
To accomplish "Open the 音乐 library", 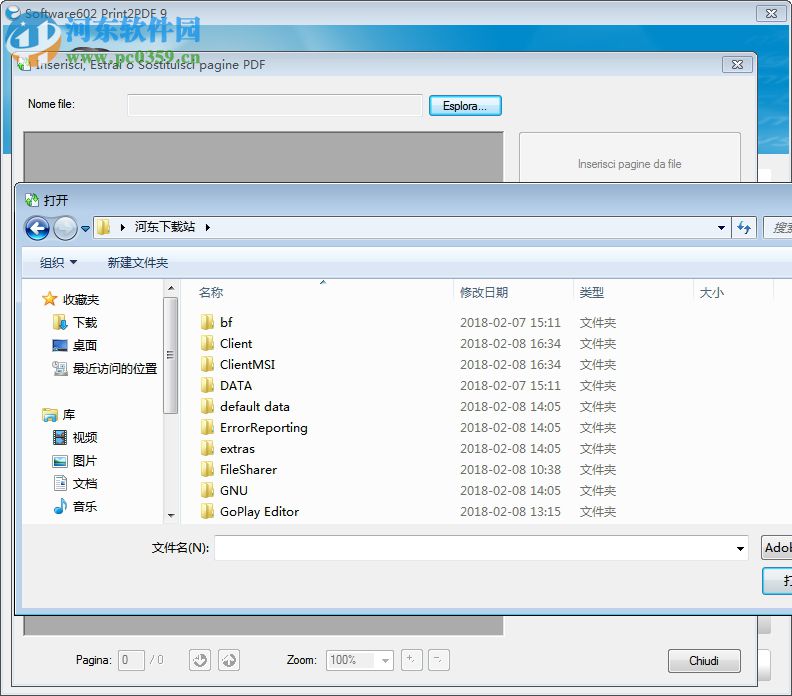I will coord(75,507).
